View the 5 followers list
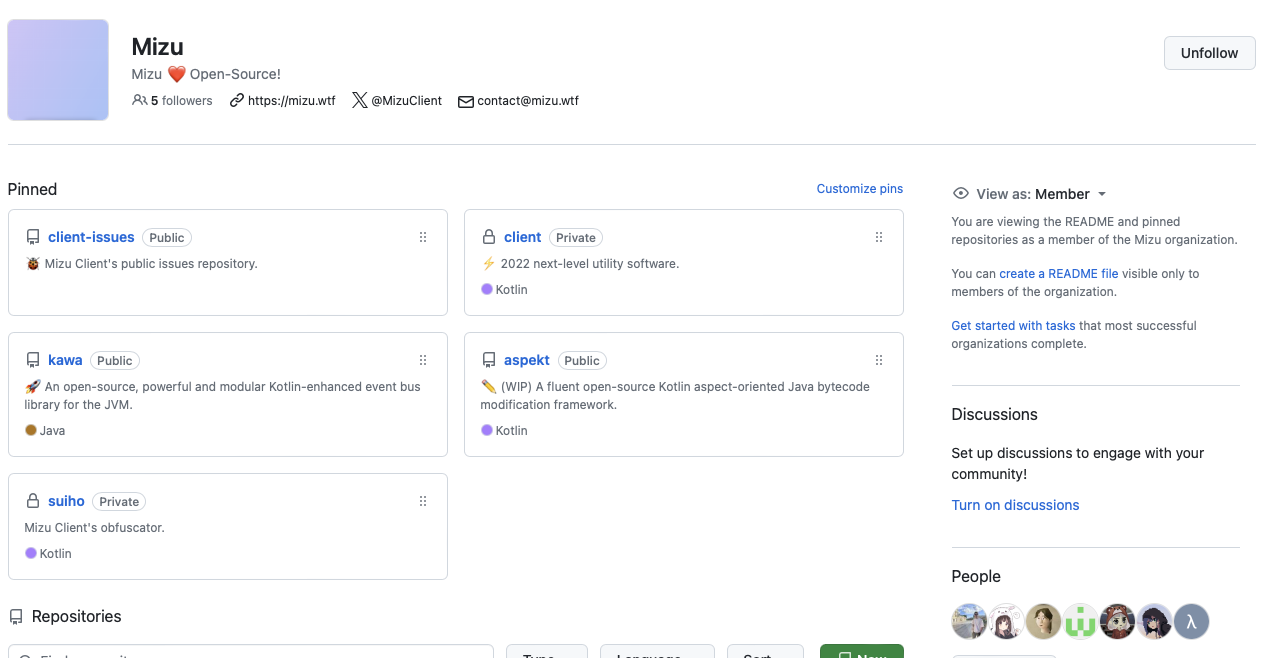 [181, 101]
